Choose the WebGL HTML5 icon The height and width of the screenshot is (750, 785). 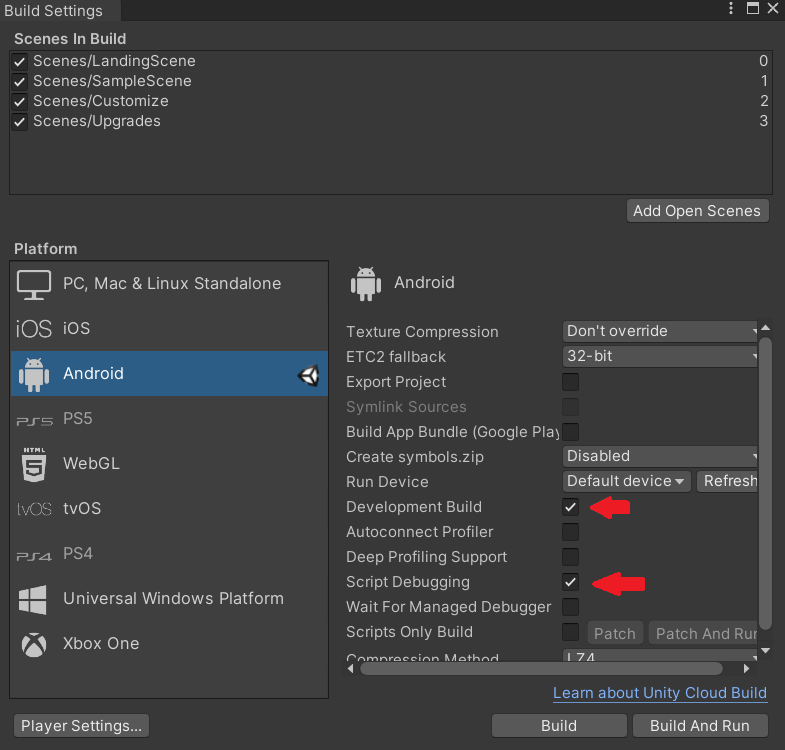[x=34, y=465]
